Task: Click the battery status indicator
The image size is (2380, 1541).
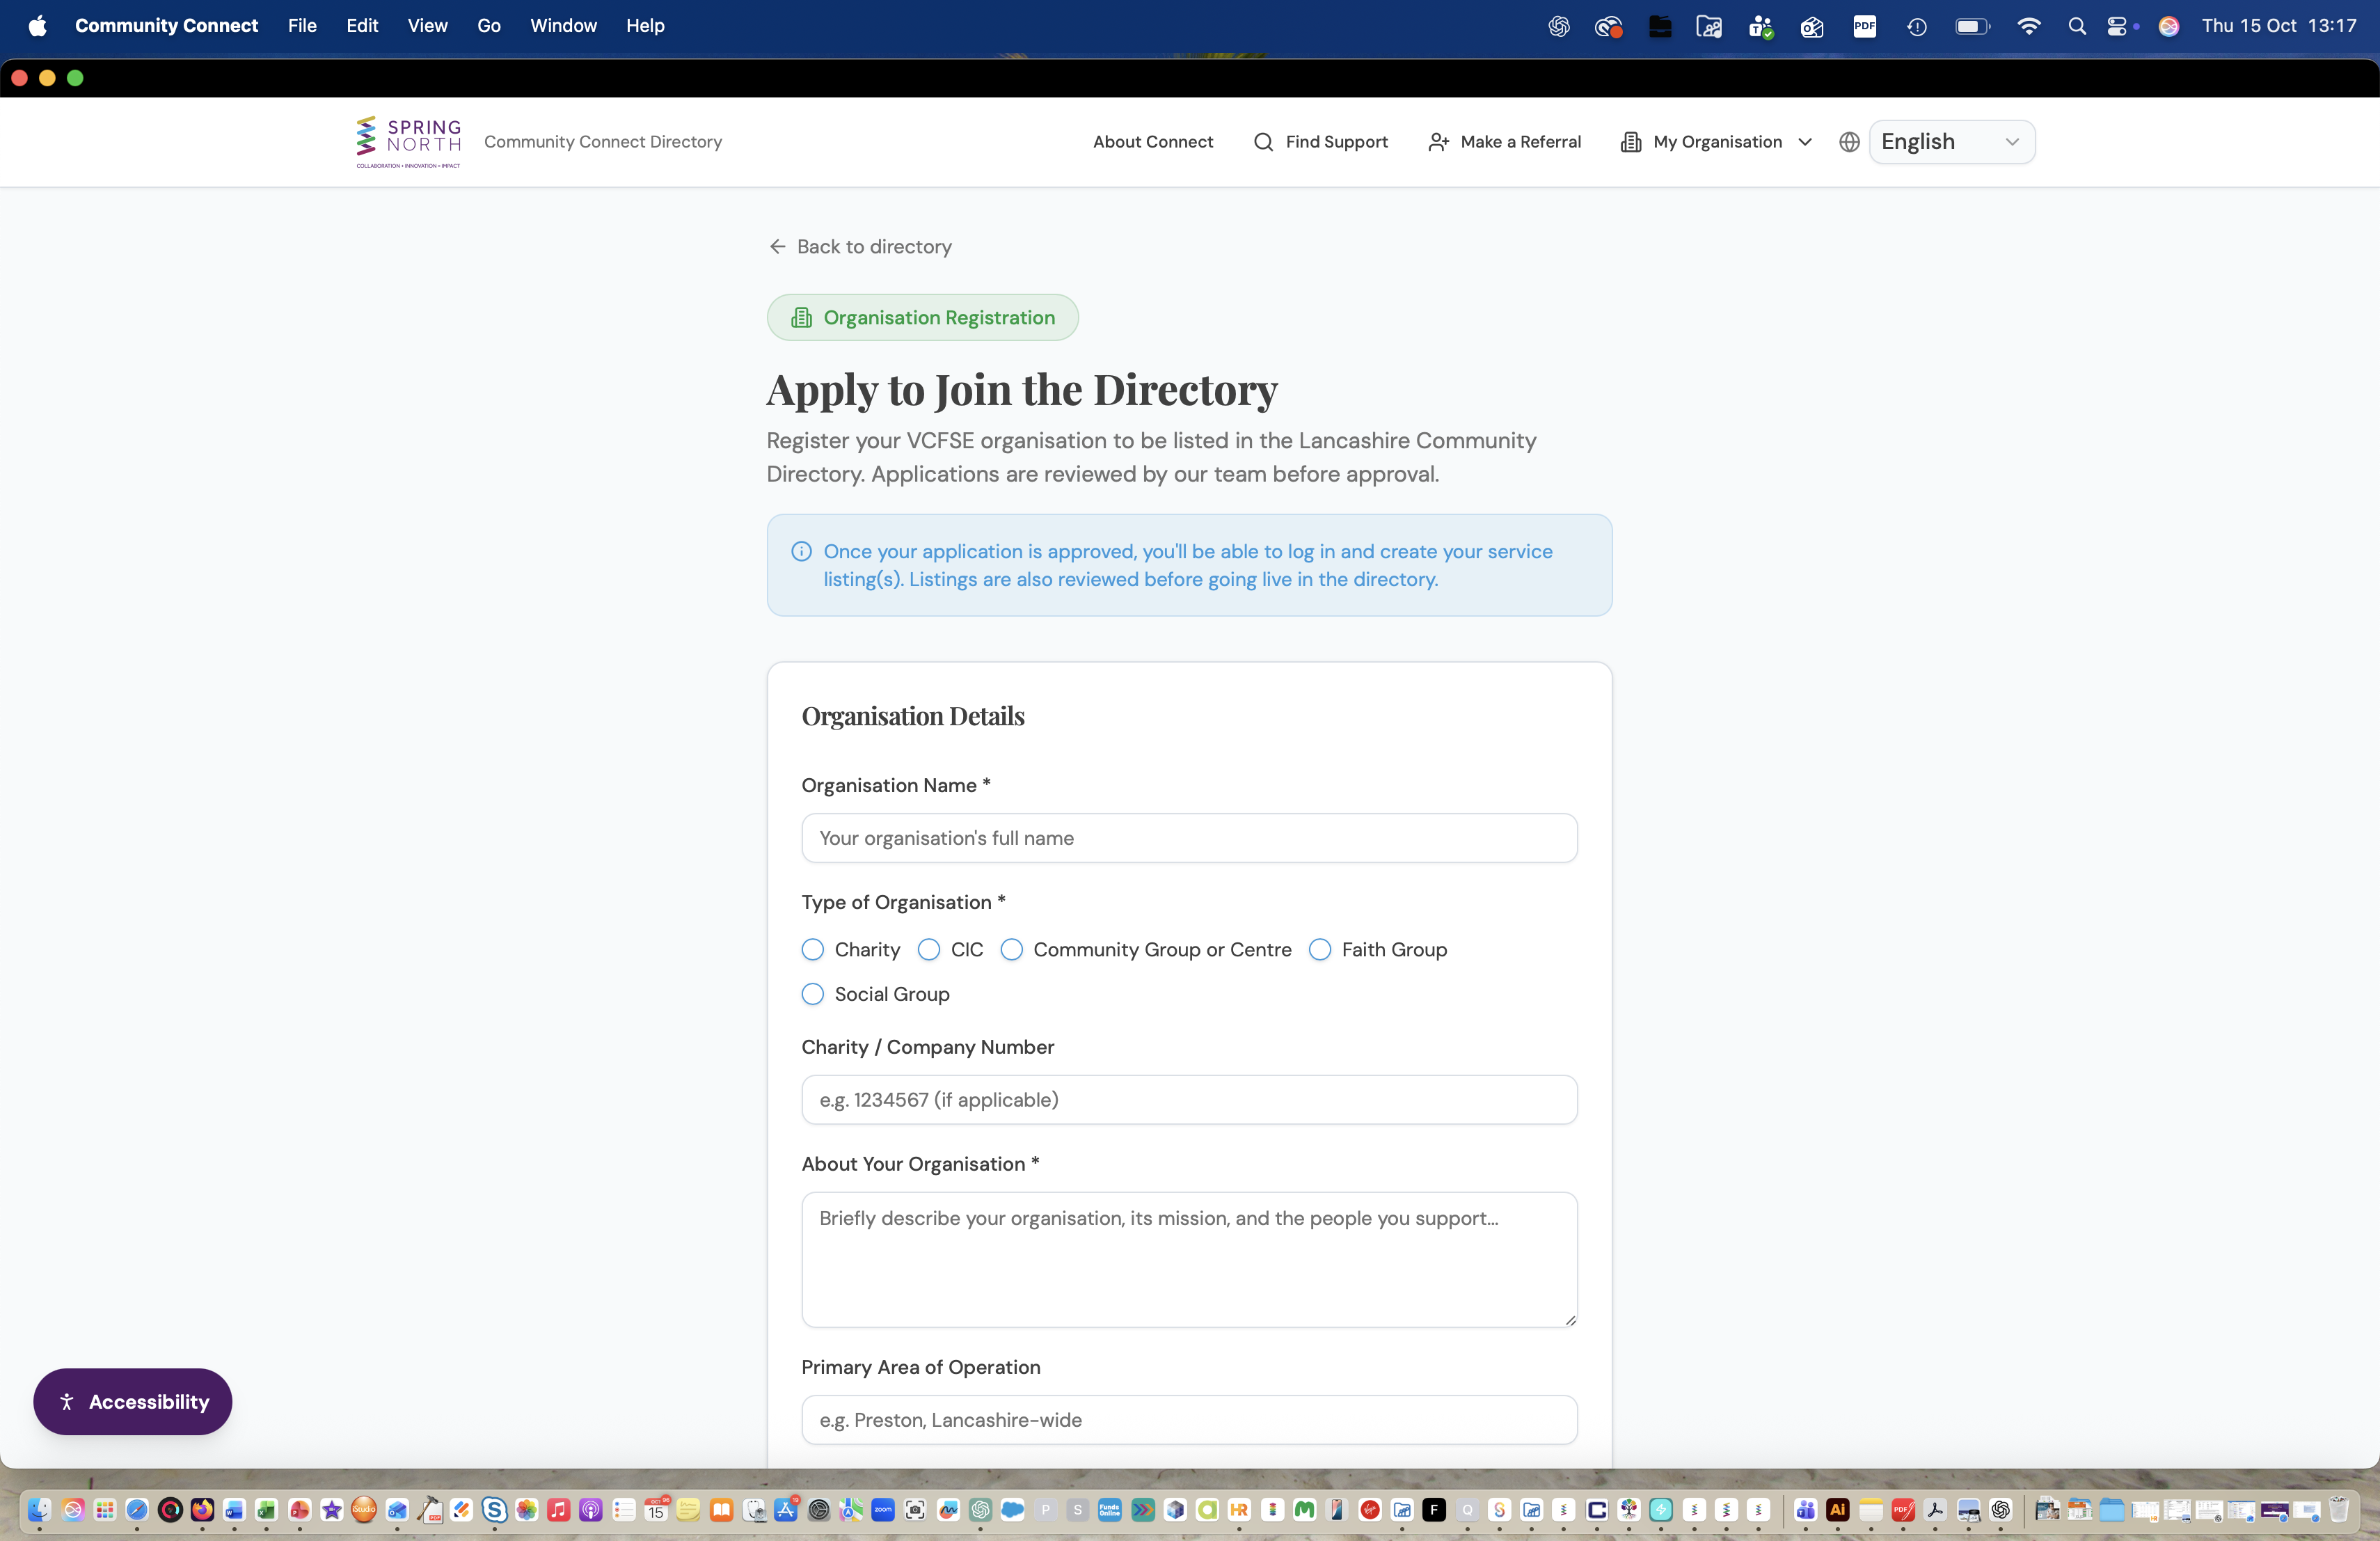Action: [x=1972, y=26]
